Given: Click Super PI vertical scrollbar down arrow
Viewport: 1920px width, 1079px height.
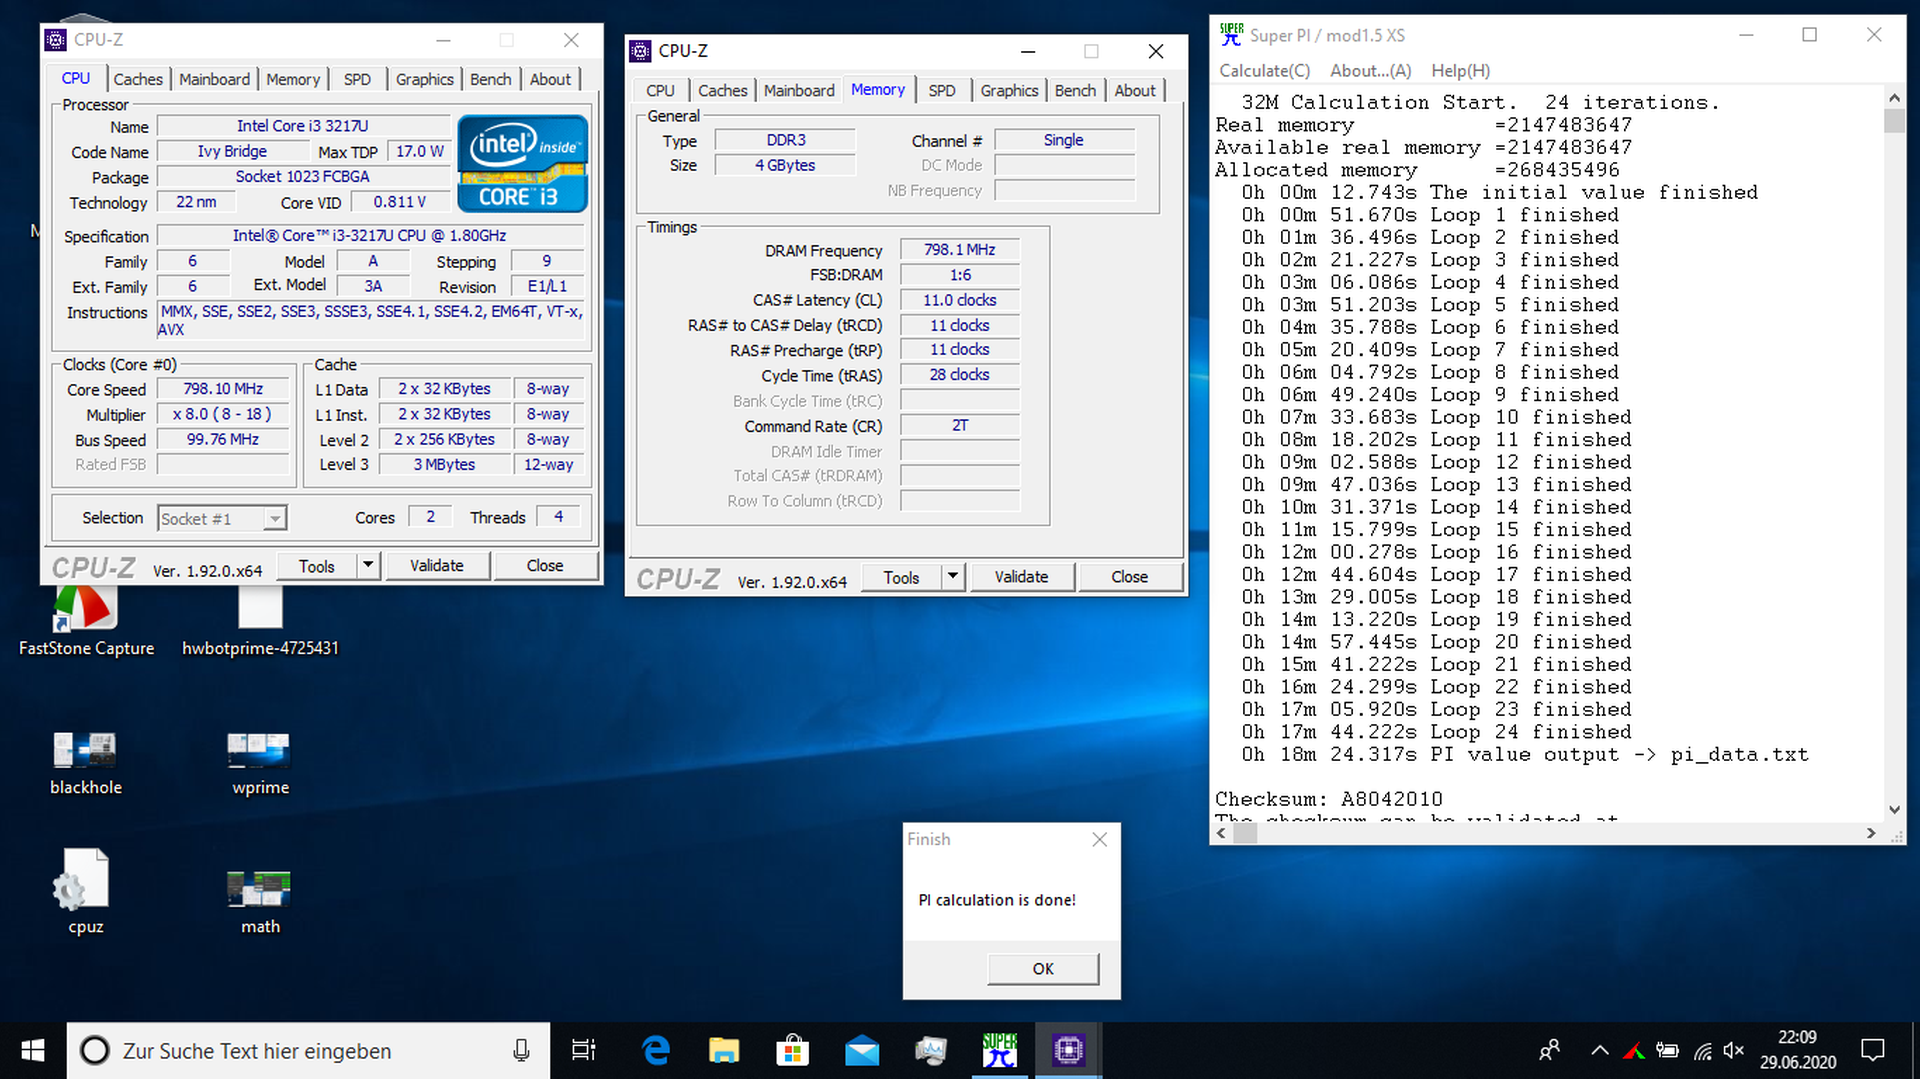Looking at the screenshot, I should [1894, 809].
